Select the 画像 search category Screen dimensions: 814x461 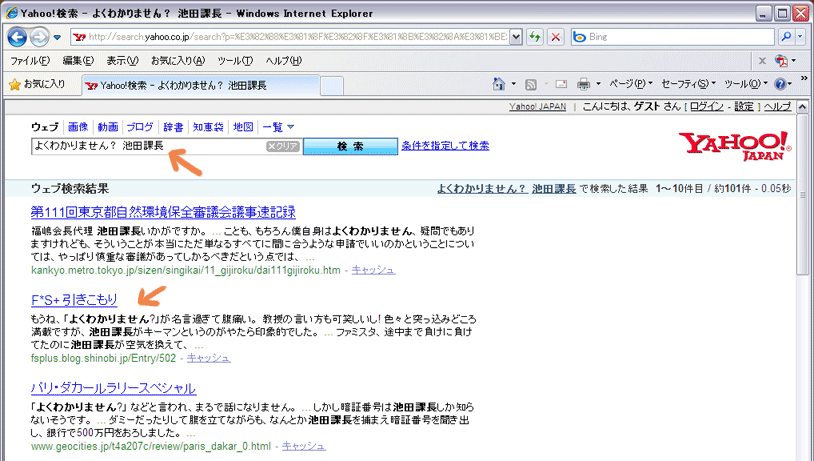tap(78, 127)
